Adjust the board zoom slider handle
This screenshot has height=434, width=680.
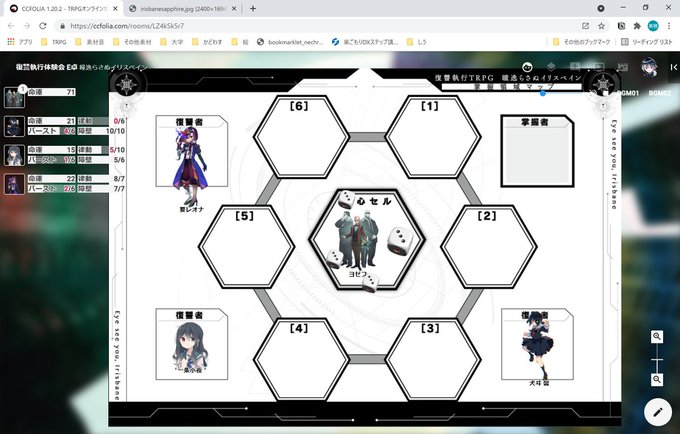(657, 359)
